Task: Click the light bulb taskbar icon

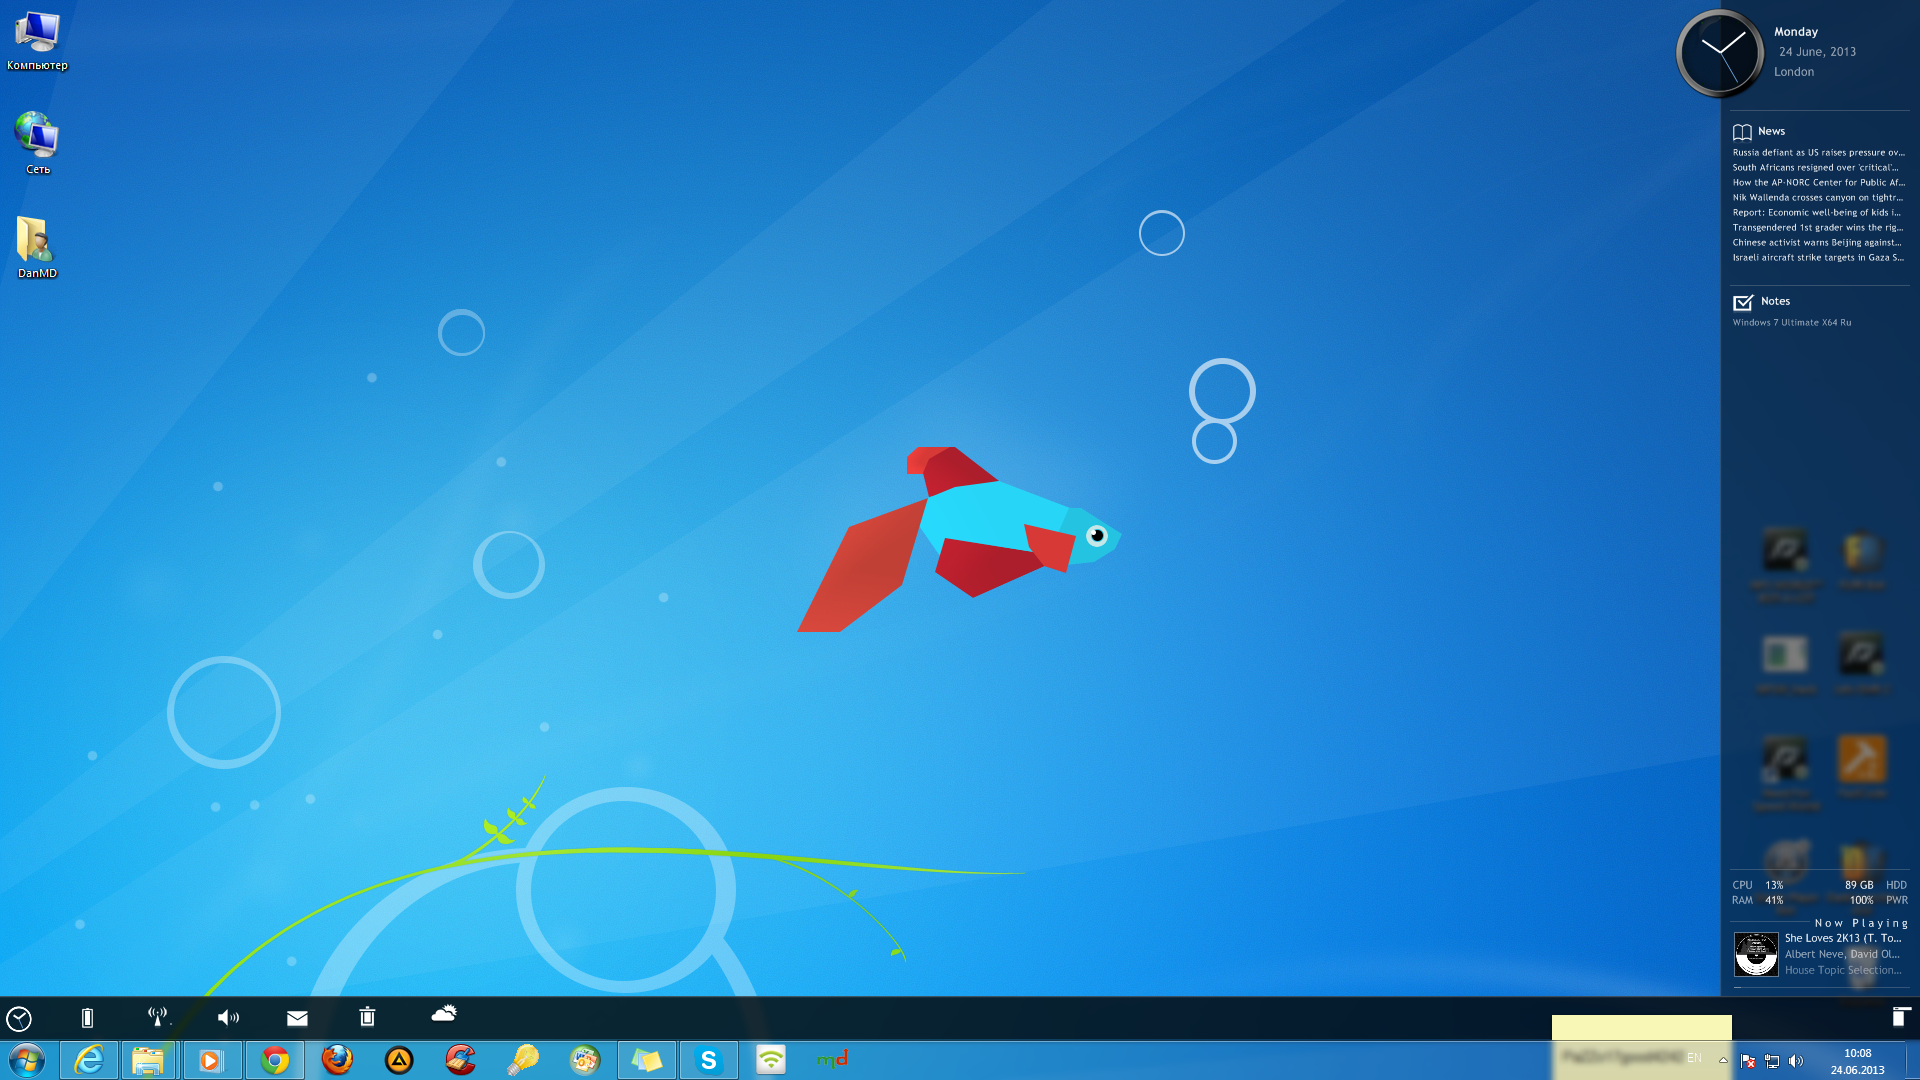Action: point(523,1060)
